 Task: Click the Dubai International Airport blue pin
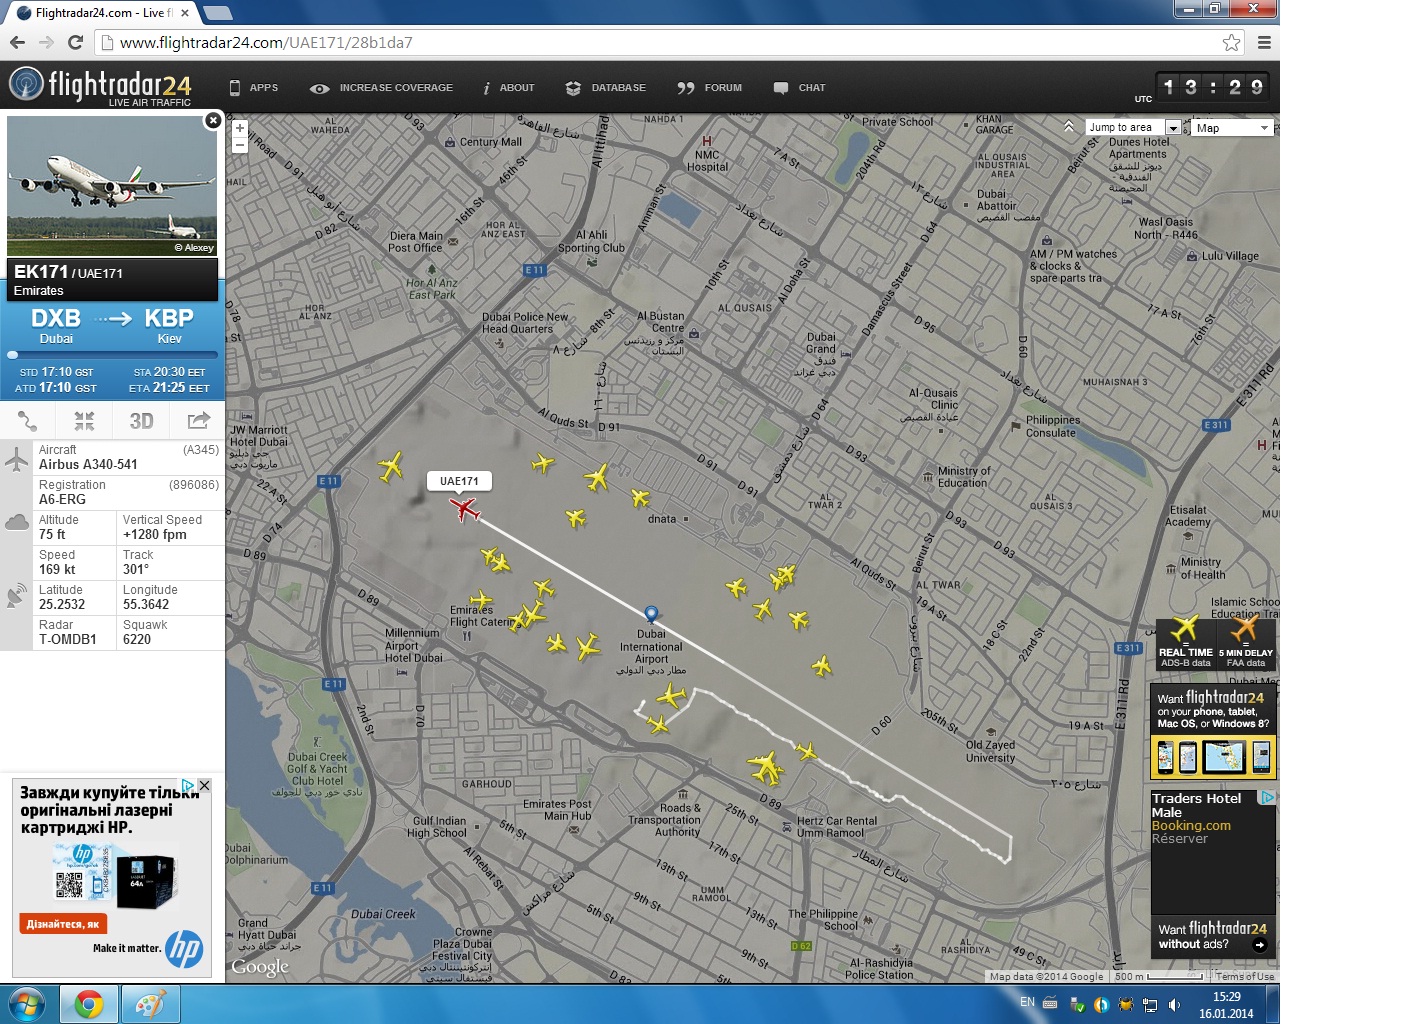[x=651, y=613]
